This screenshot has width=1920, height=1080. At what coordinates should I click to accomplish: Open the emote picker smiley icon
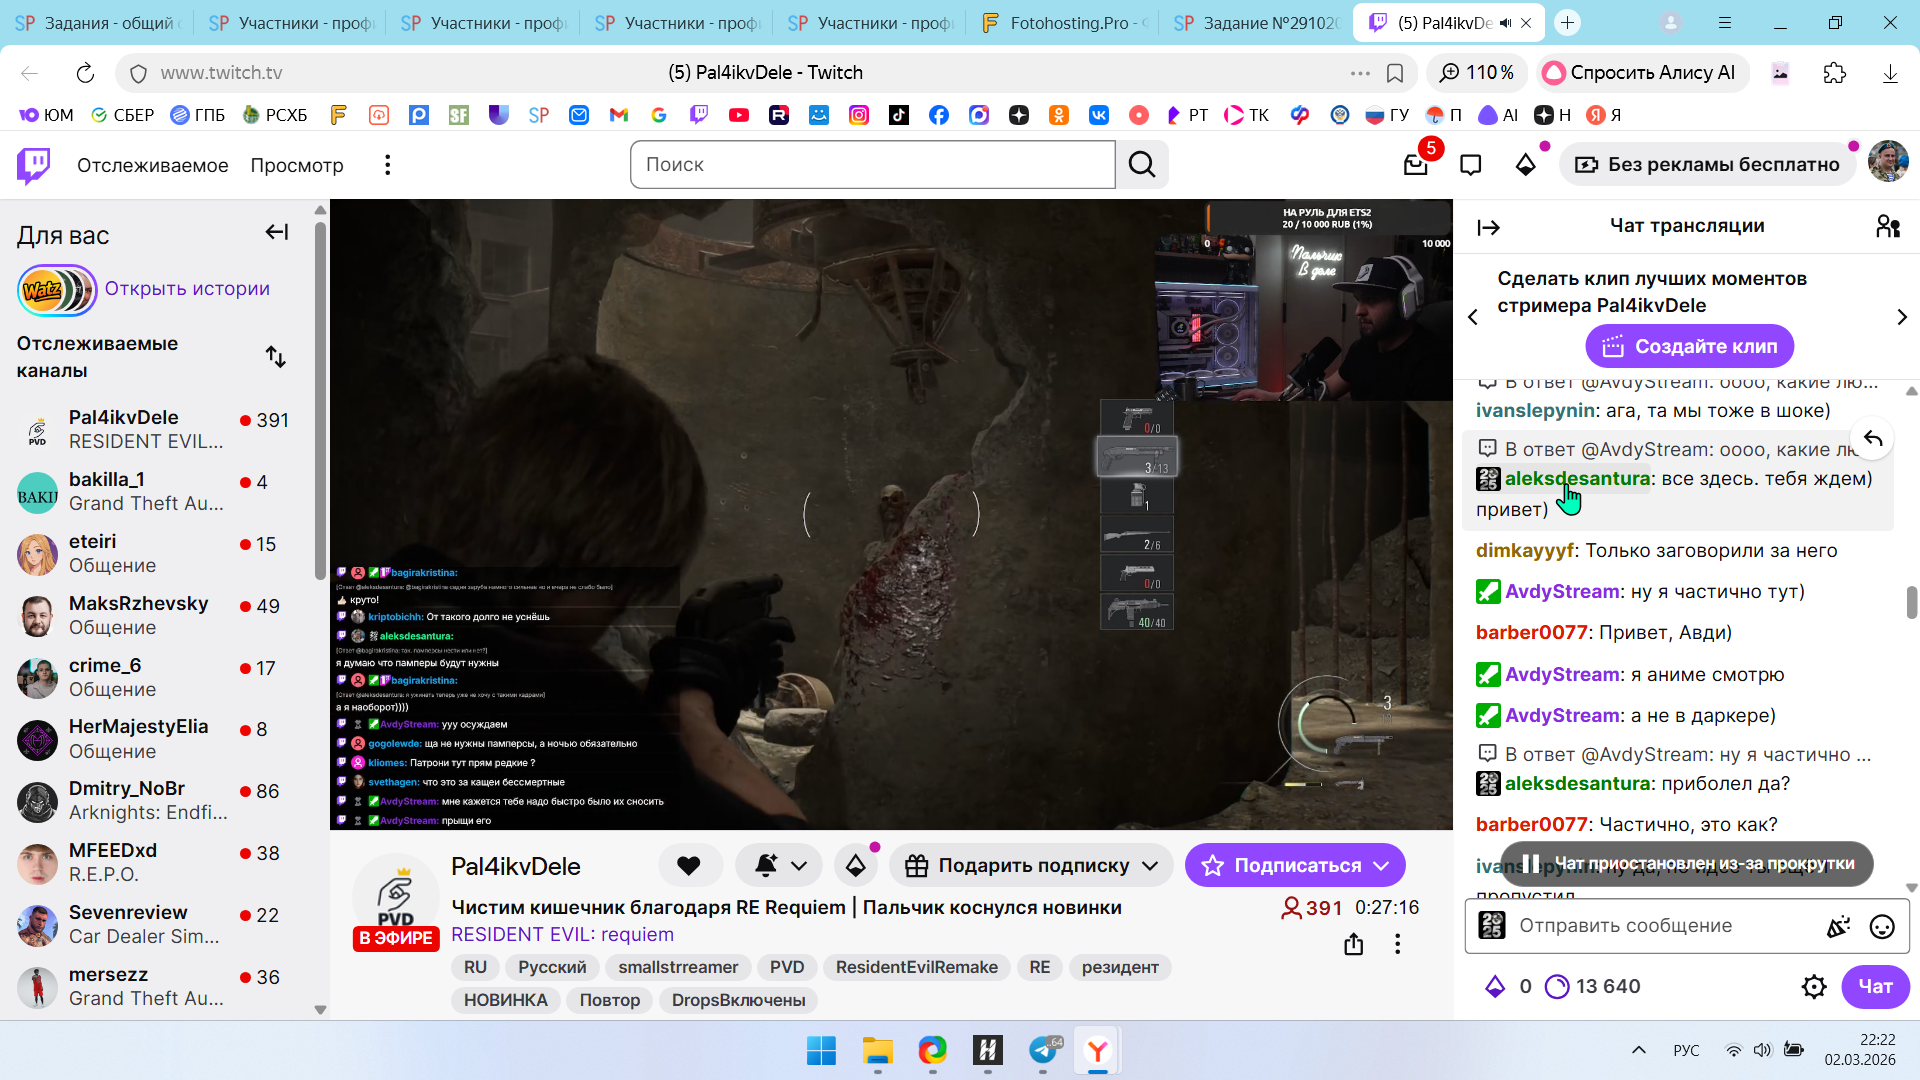pos(1882,927)
